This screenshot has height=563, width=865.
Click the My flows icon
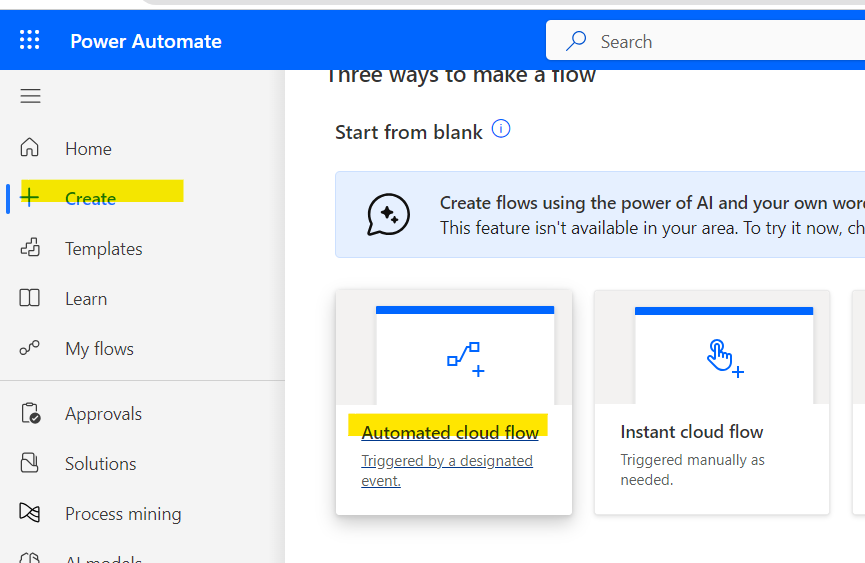[29, 348]
